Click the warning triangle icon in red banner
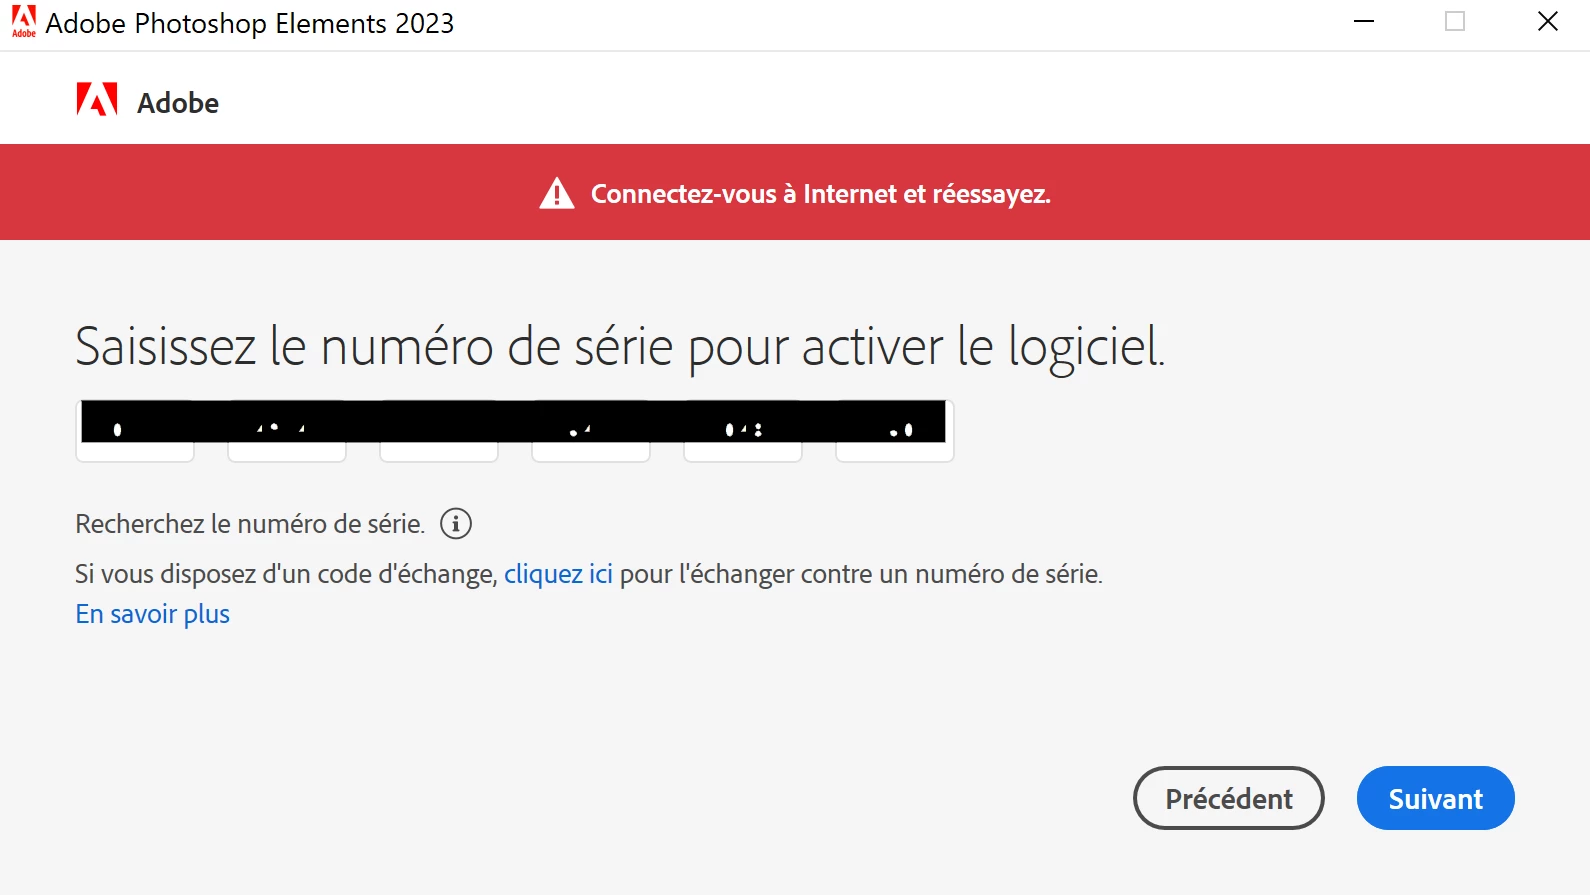The width and height of the screenshot is (1590, 895). (557, 193)
